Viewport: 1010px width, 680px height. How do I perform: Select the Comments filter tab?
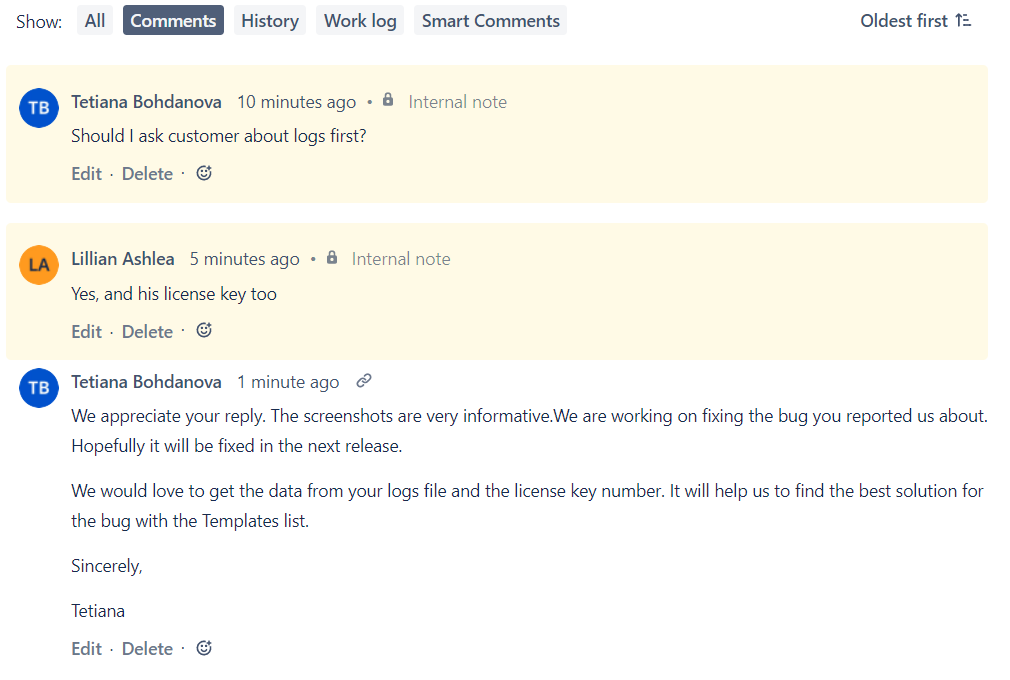(173, 21)
